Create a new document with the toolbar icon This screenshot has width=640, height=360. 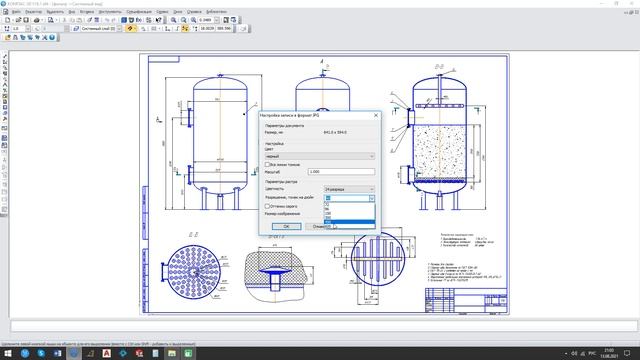click(x=8, y=20)
